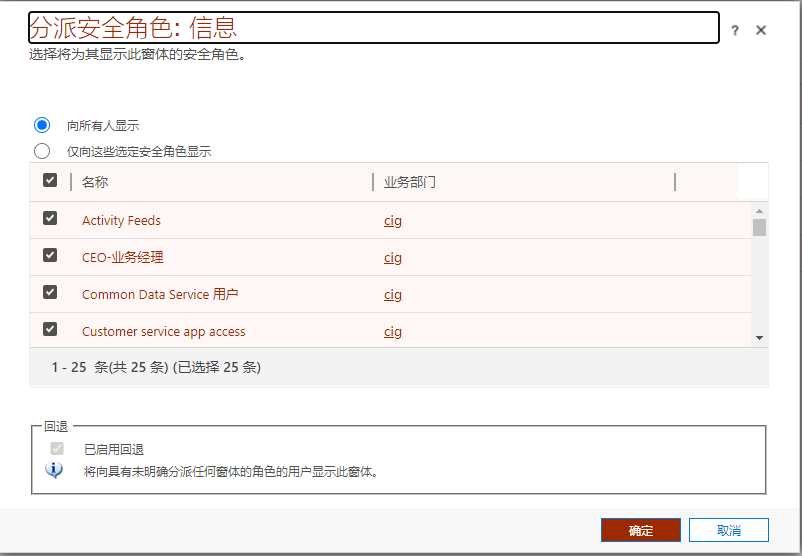Click the scroll up arrow of list
This screenshot has height=556, width=802.
pyautogui.click(x=760, y=211)
